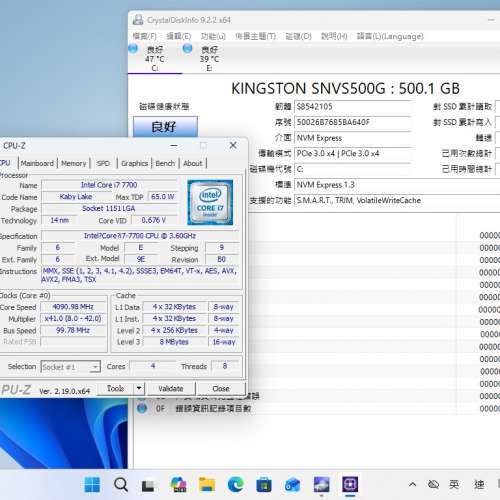Click the multiplier value x41.0 (8.0 - 42.0)

(73, 318)
